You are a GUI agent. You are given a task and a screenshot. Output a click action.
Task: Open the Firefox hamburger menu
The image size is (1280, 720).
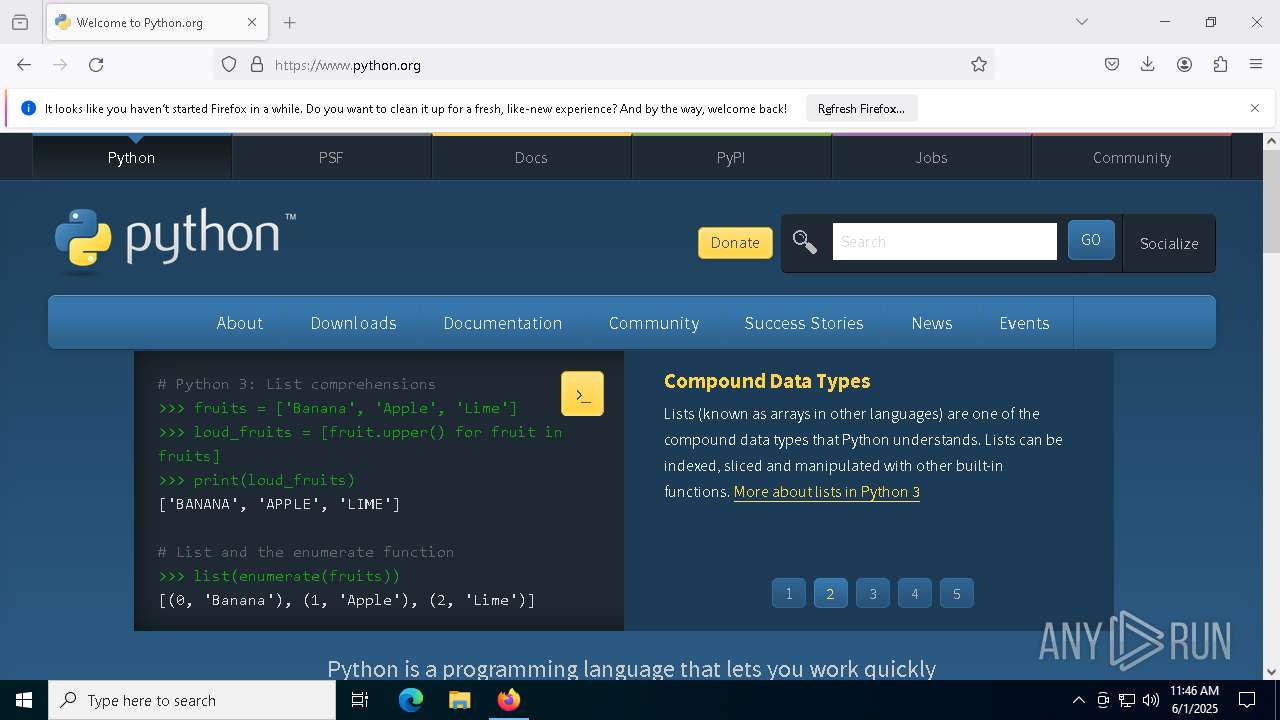point(1256,65)
